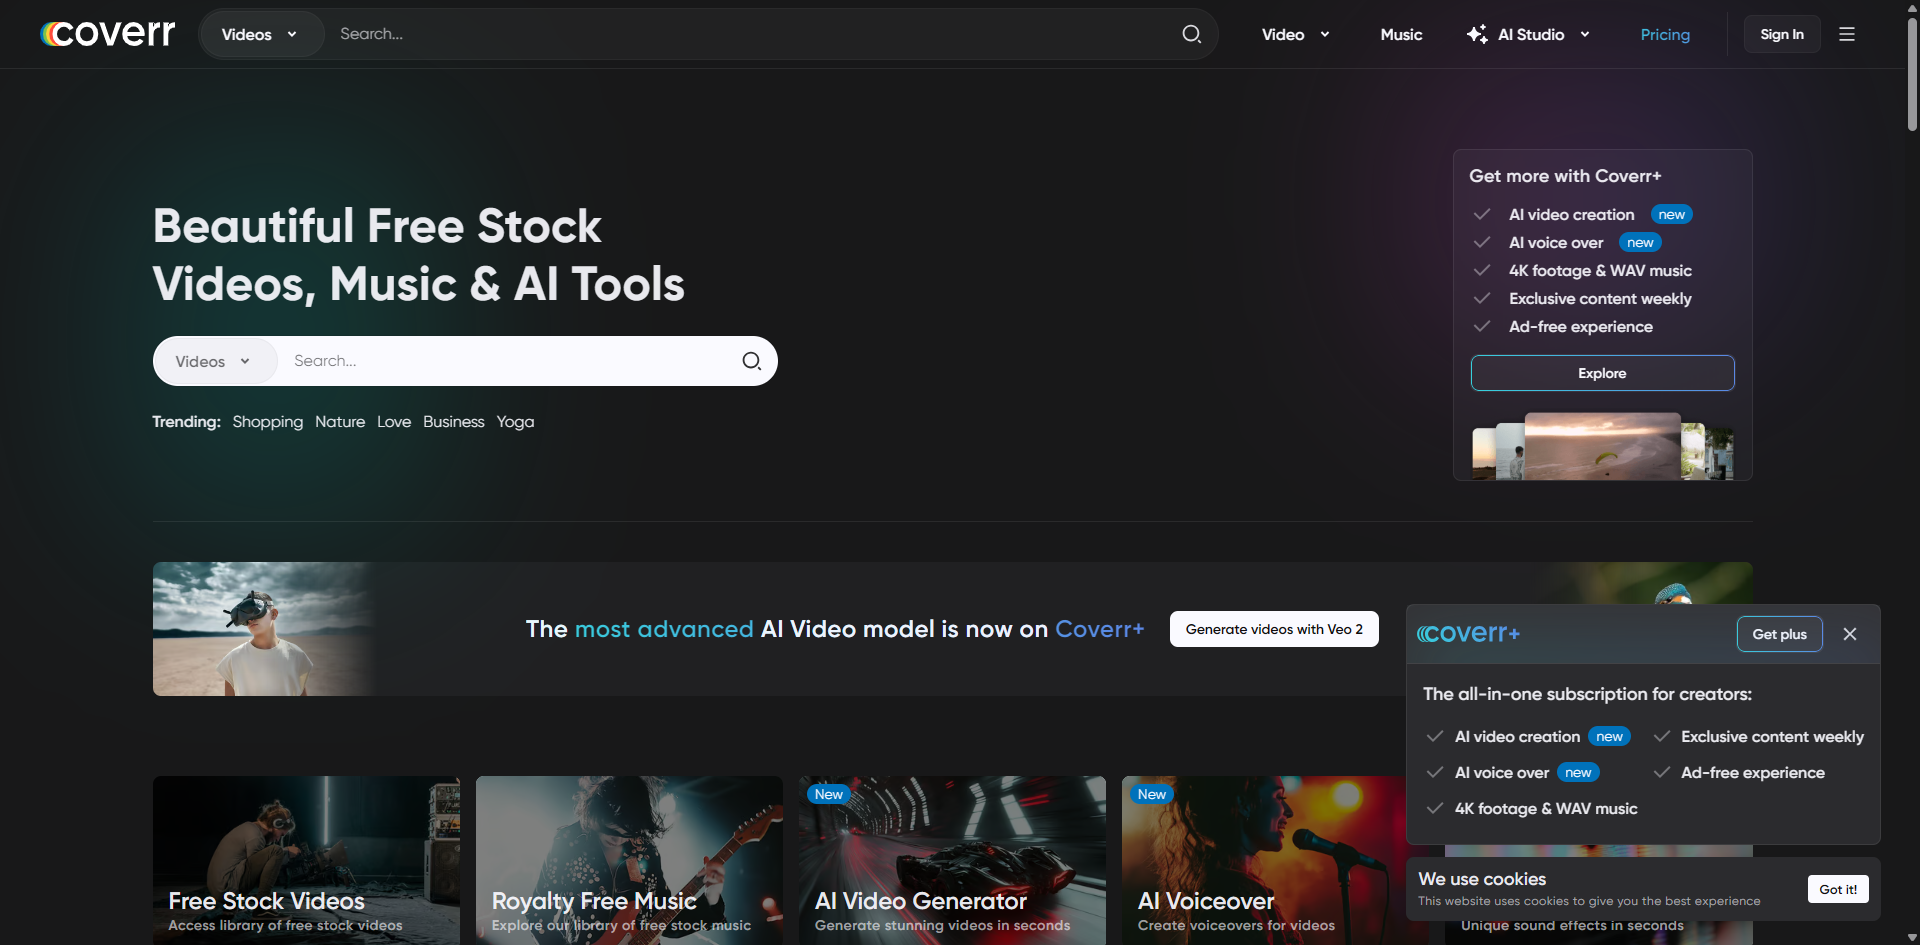
Task: Open the Free Stock Videos card
Action: click(x=306, y=860)
